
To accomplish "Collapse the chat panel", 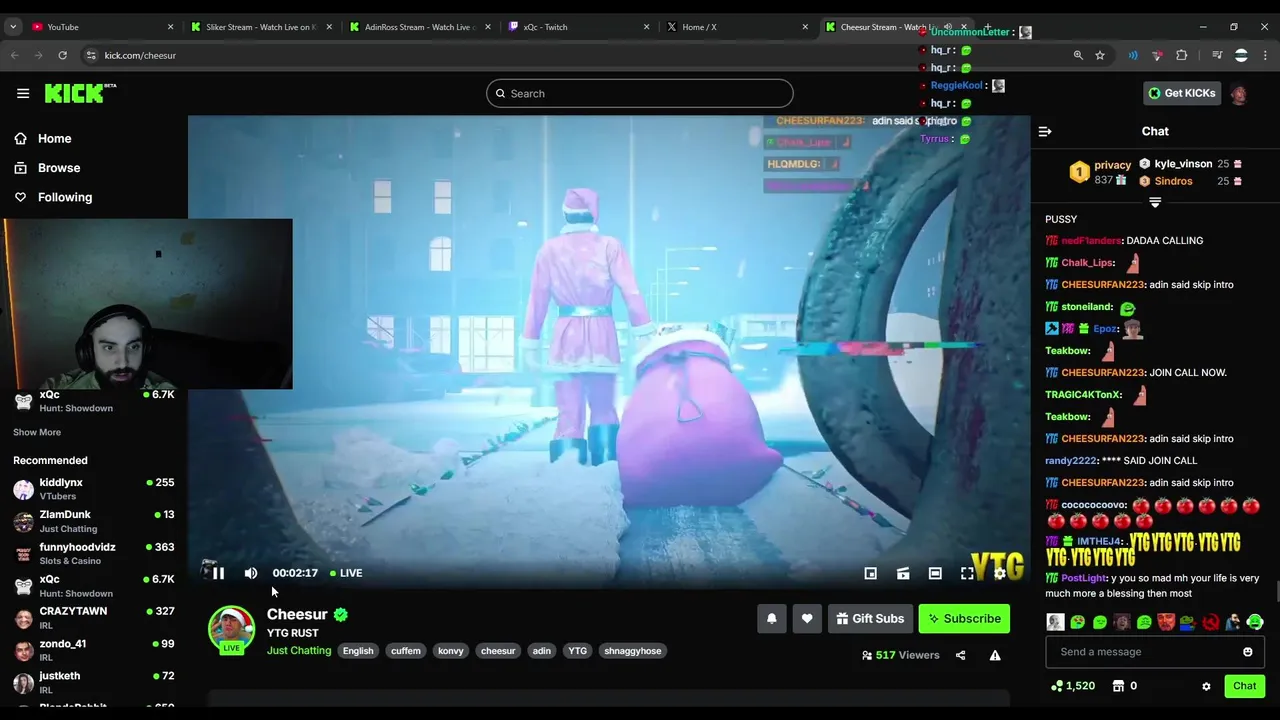I will (x=1045, y=131).
